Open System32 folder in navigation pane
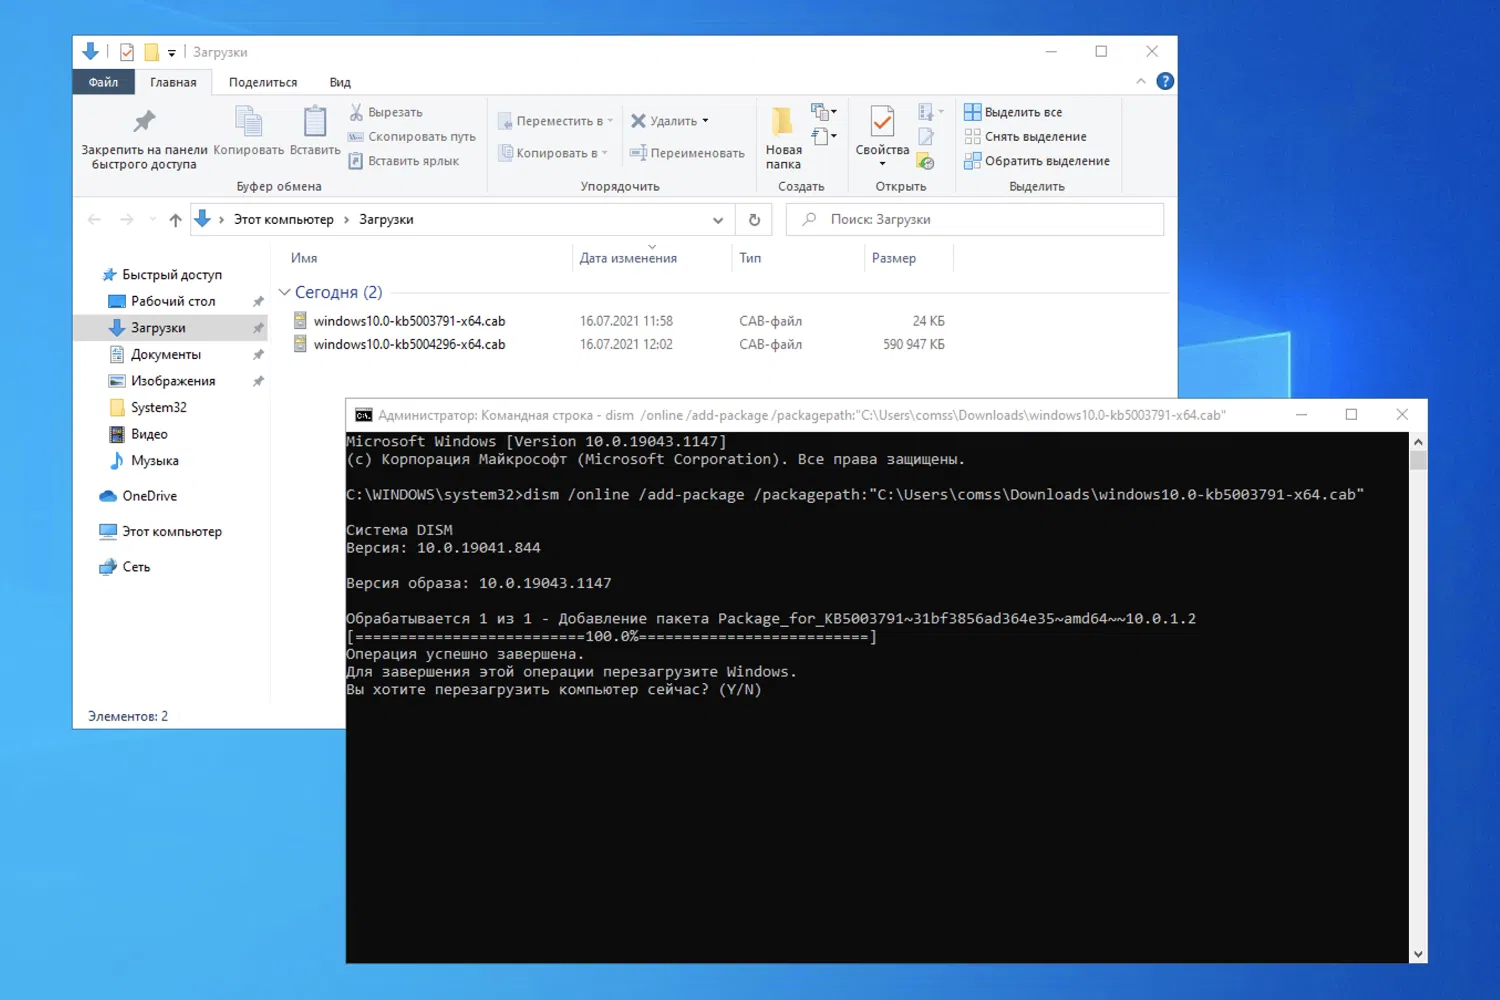The height and width of the screenshot is (1000, 1500). click(159, 408)
